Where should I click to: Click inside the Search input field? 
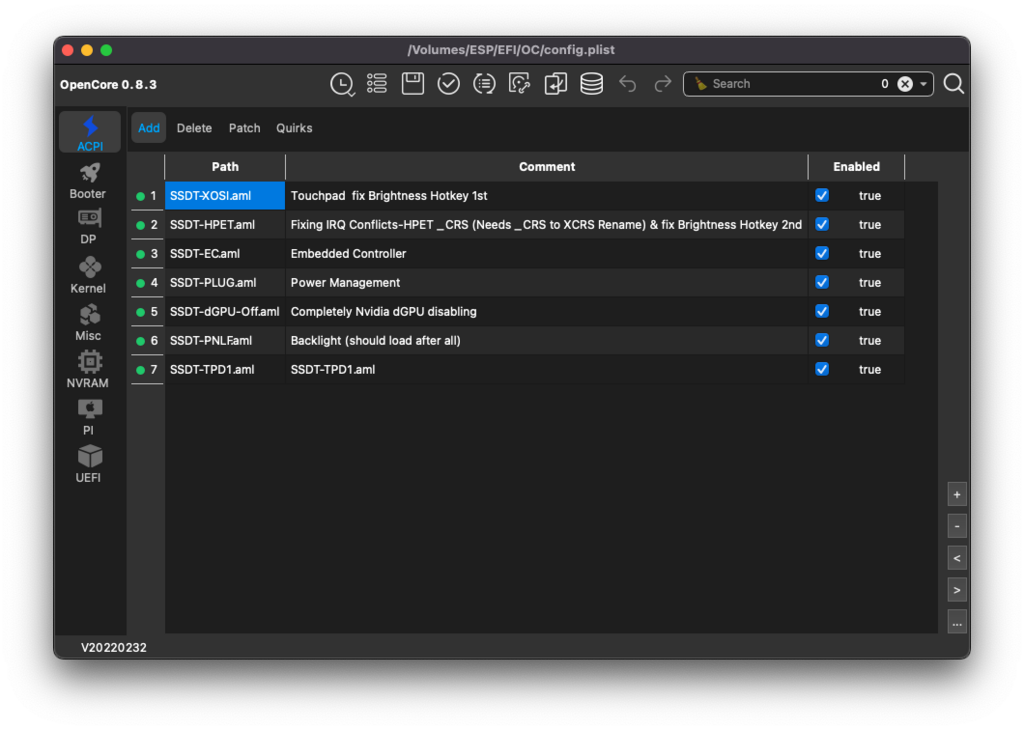pyautogui.click(x=790, y=84)
